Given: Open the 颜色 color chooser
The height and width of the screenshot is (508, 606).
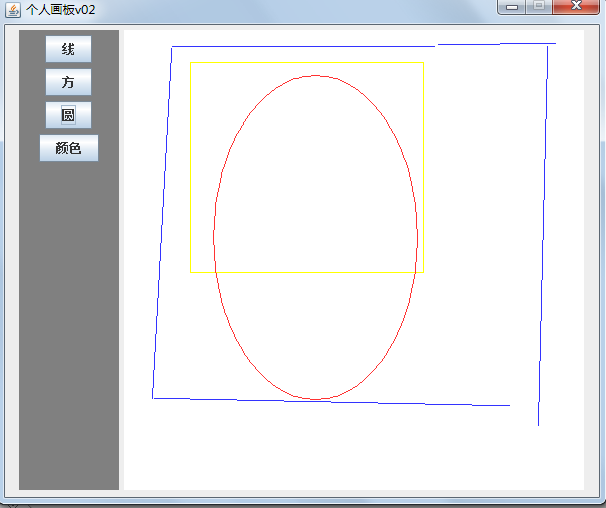Looking at the screenshot, I should click(x=69, y=148).
